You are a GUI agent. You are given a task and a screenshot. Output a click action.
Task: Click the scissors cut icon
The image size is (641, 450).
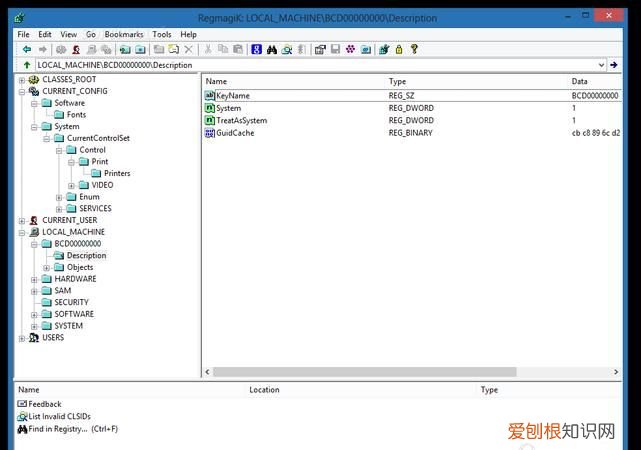208,49
